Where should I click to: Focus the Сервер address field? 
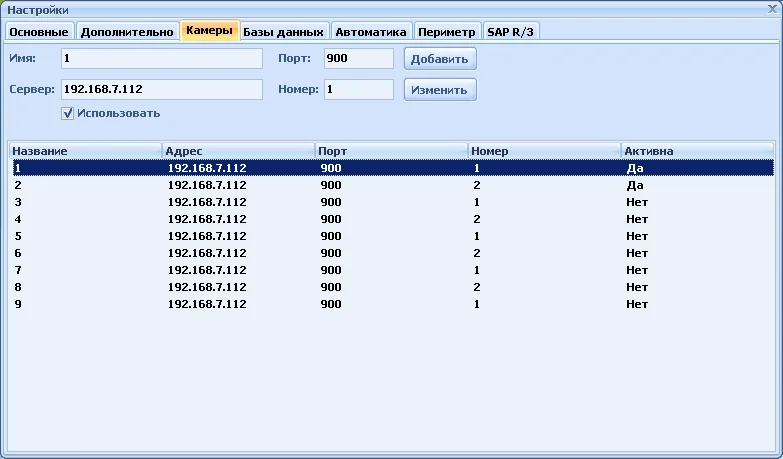pyautogui.click(x=161, y=89)
